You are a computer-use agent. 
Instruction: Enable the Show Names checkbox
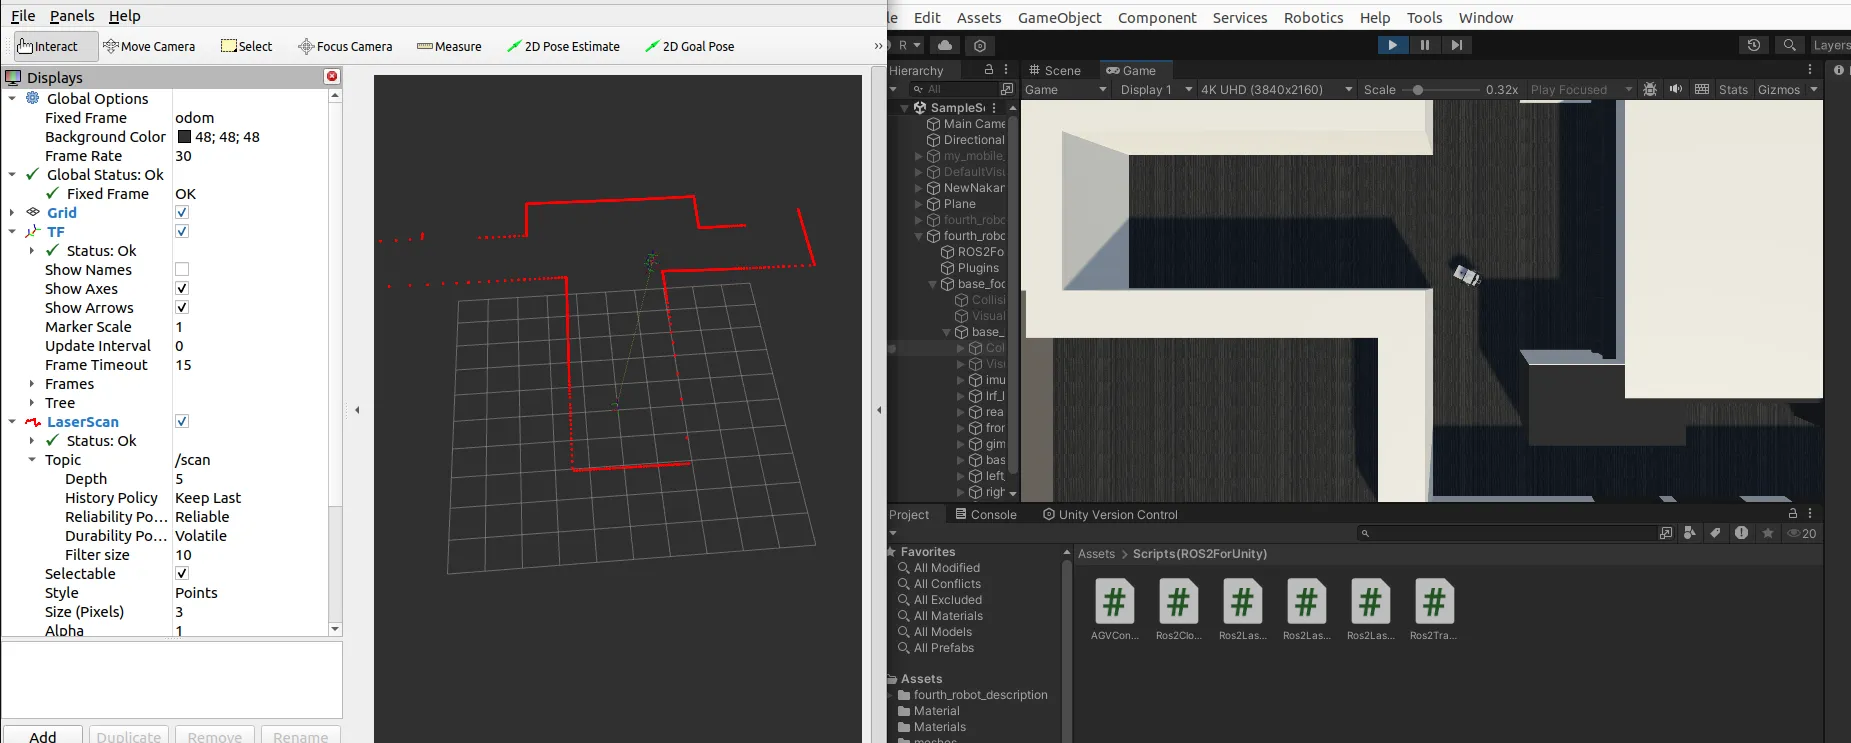tap(182, 269)
